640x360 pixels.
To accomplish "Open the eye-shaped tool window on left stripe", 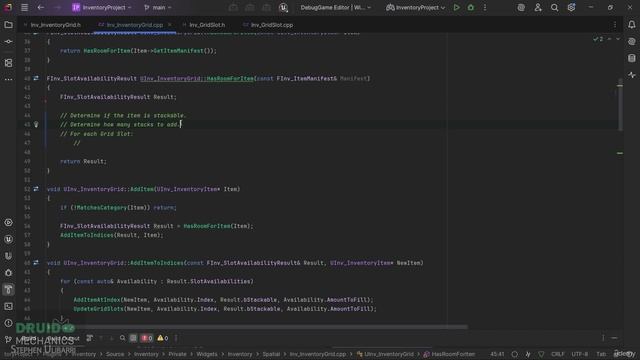I will (8, 222).
